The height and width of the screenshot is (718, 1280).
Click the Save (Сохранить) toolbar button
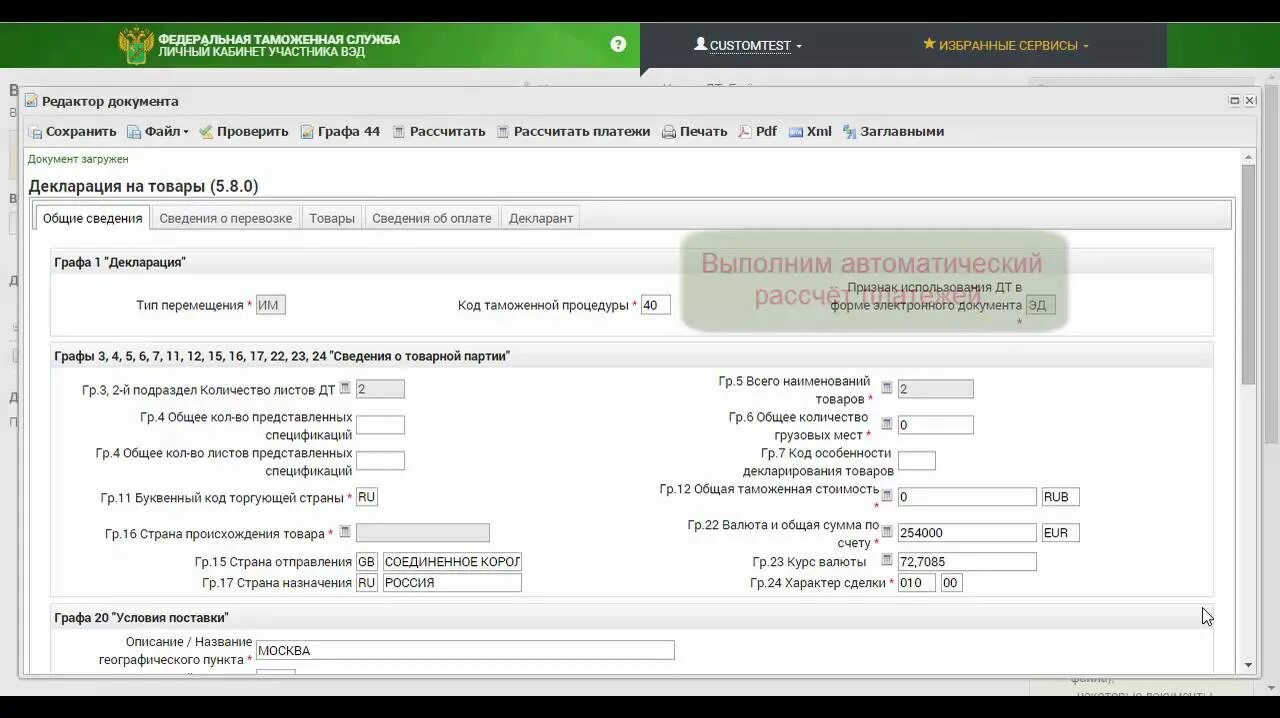tap(72, 131)
